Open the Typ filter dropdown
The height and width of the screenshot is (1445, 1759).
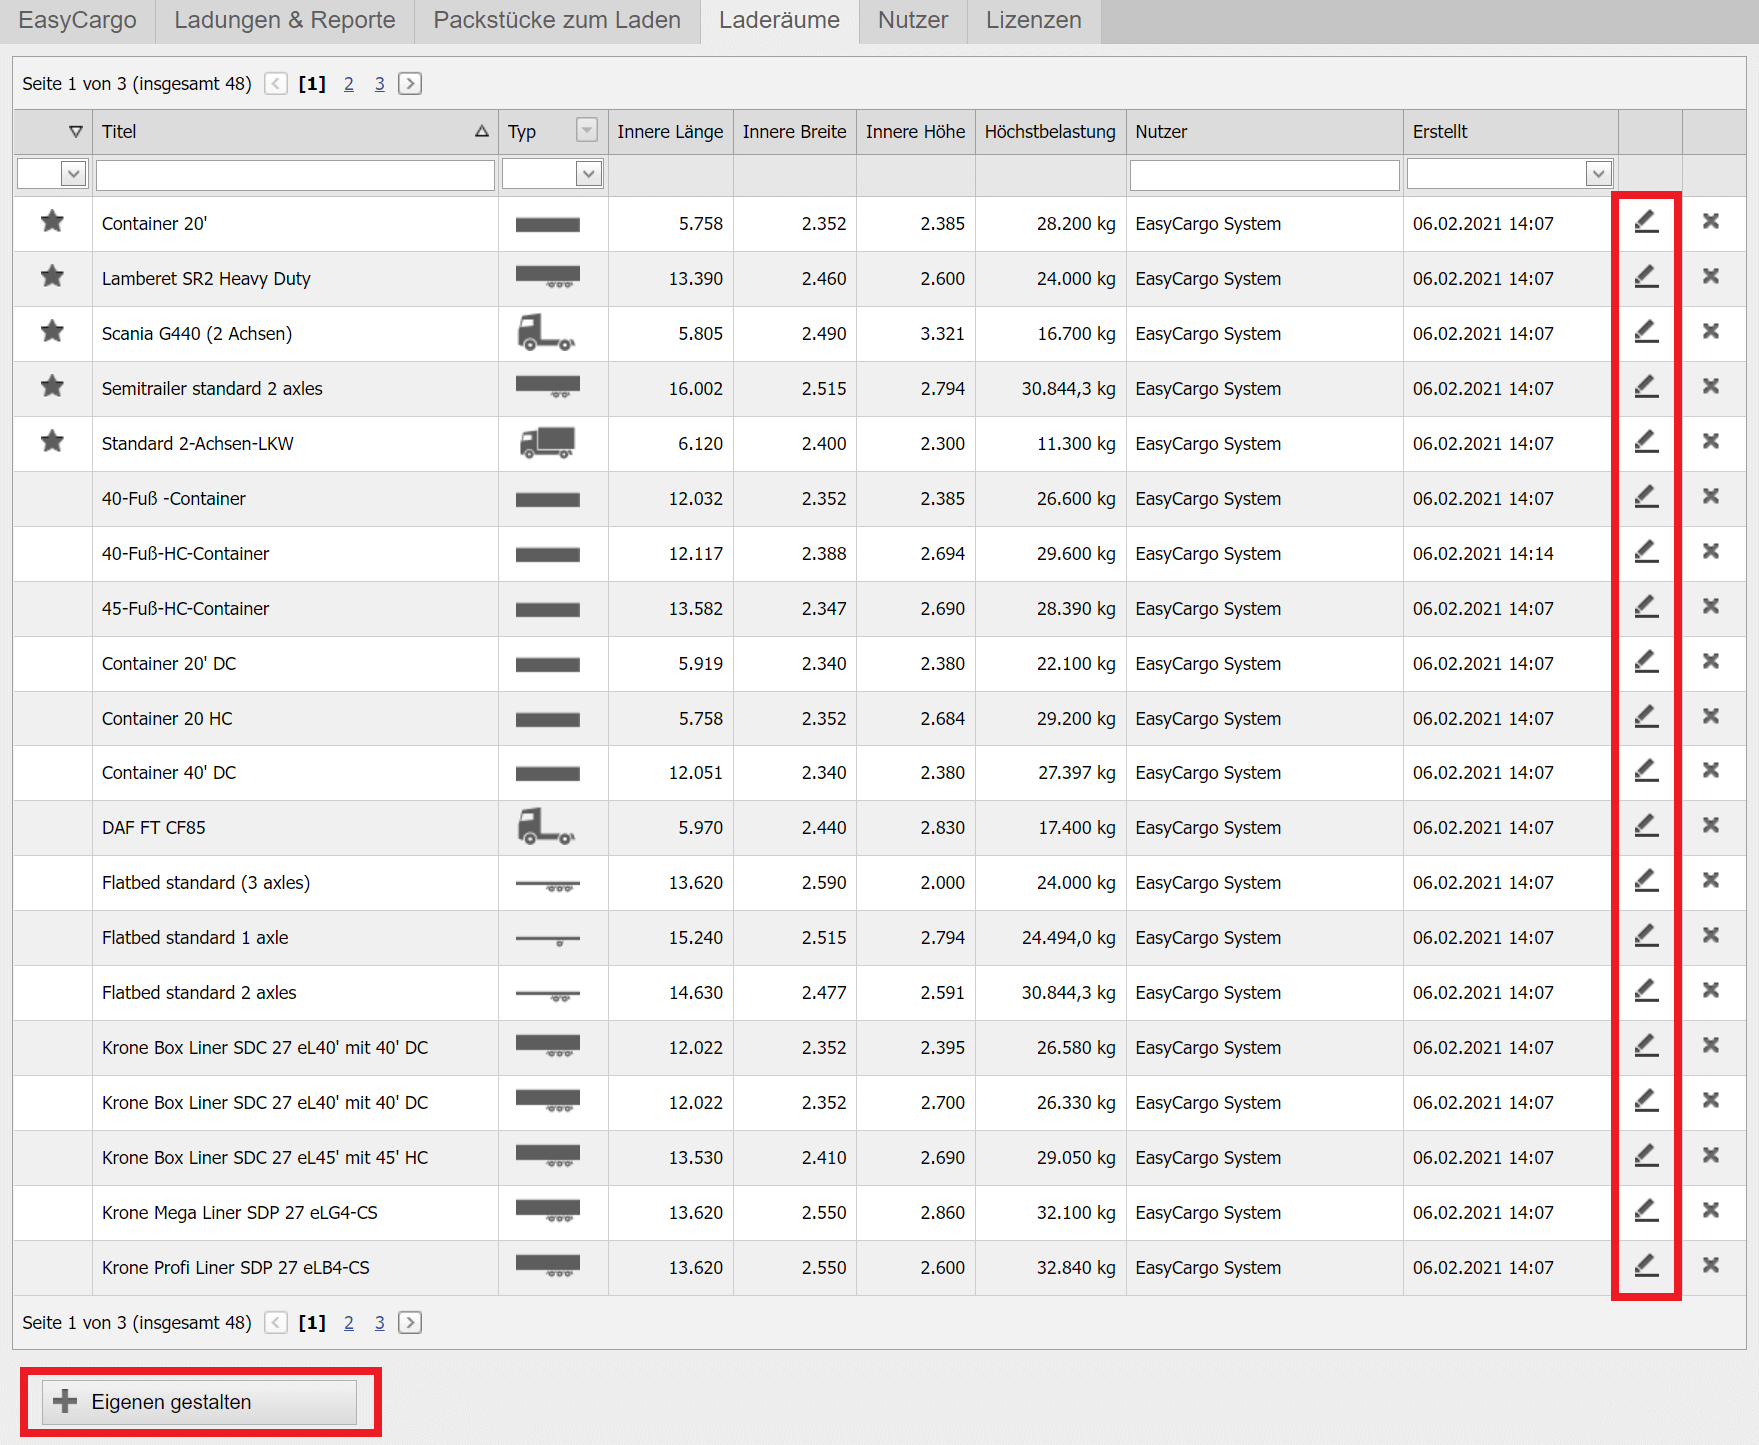(x=588, y=174)
